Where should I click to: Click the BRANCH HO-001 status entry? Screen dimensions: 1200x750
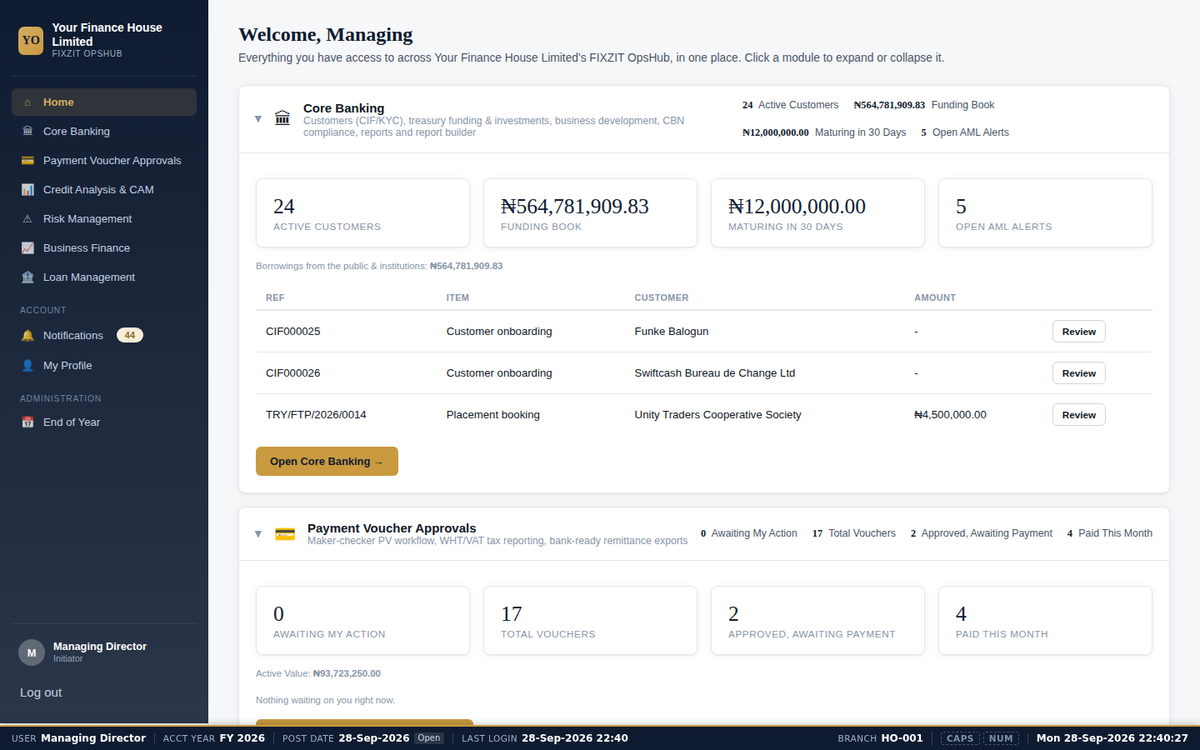click(x=880, y=739)
